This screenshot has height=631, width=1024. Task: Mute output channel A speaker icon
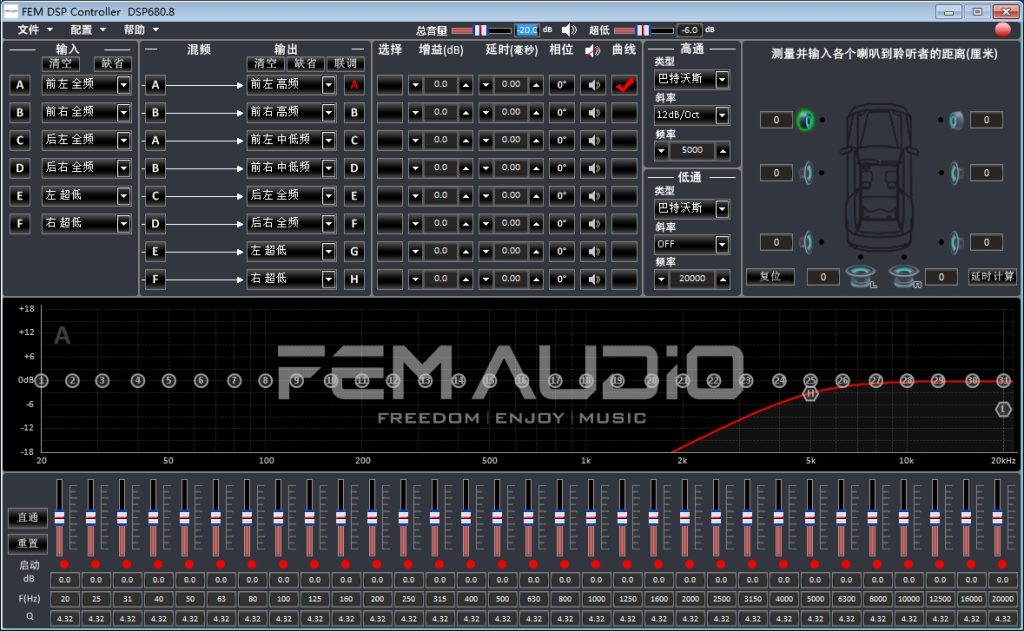[x=593, y=85]
